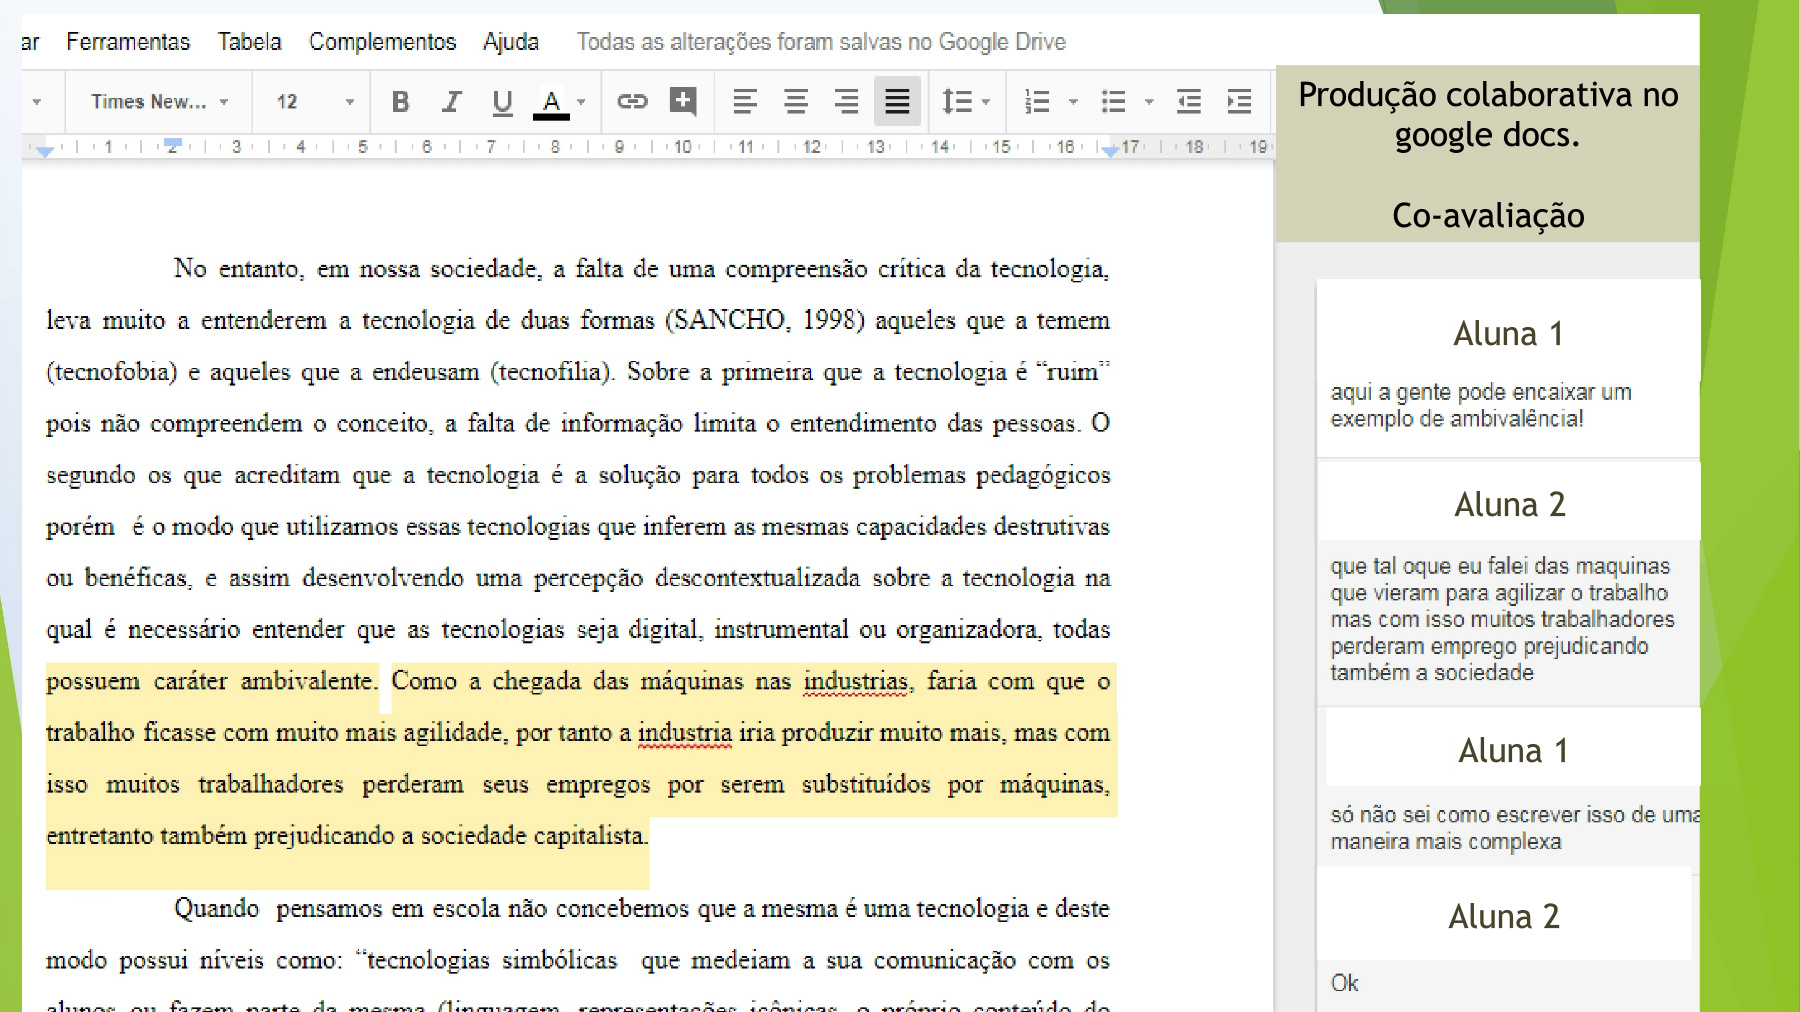Viewport: 1800px width, 1012px height.
Task: Click the Ajuda menu item
Action: 510,42
